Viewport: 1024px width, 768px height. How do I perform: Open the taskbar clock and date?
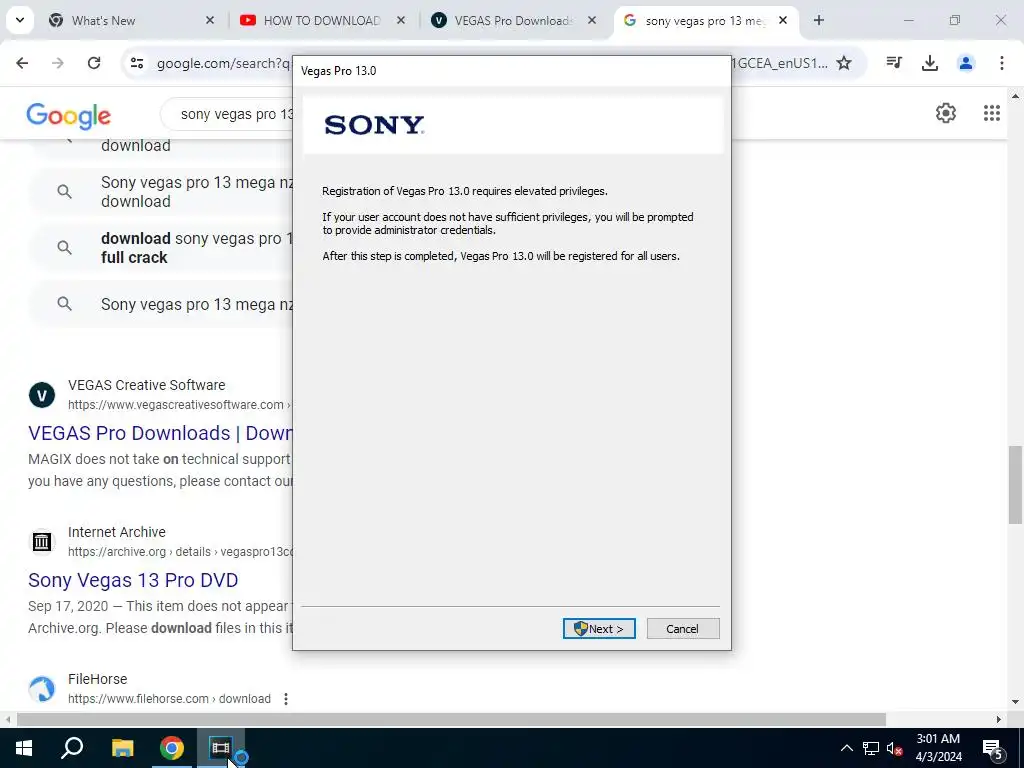coord(938,748)
